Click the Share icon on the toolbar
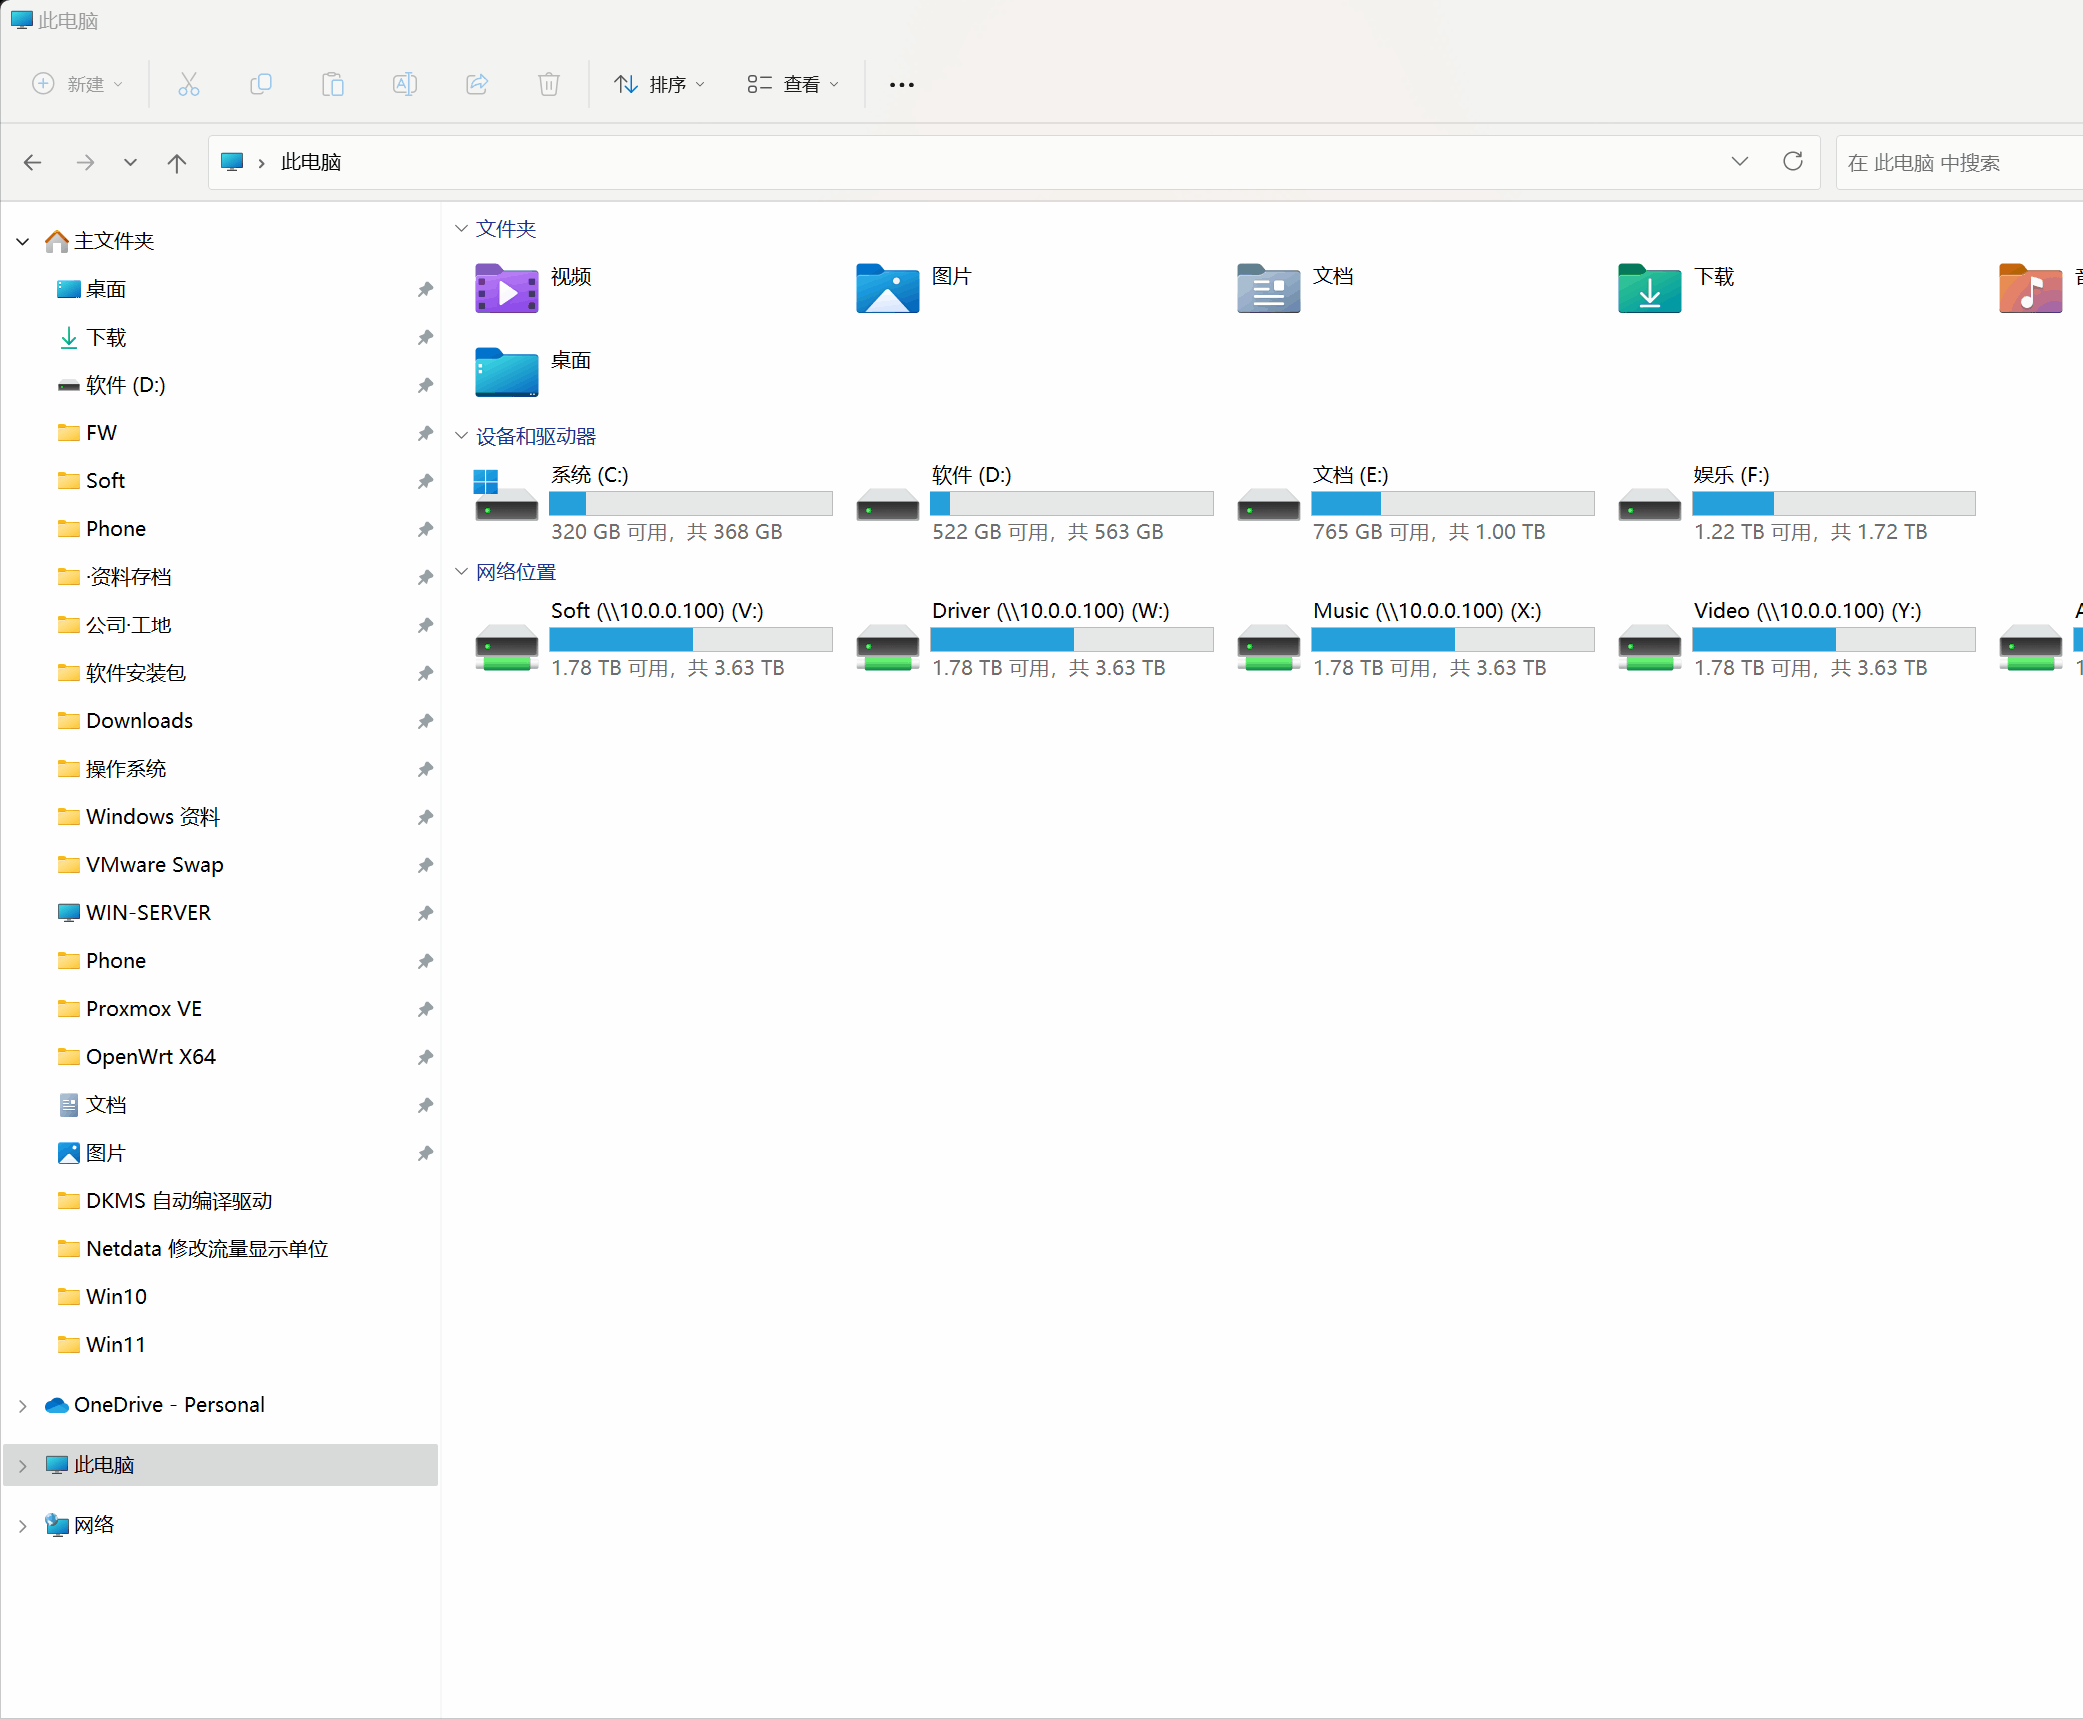This screenshot has width=2083, height=1719. pyautogui.click(x=477, y=84)
